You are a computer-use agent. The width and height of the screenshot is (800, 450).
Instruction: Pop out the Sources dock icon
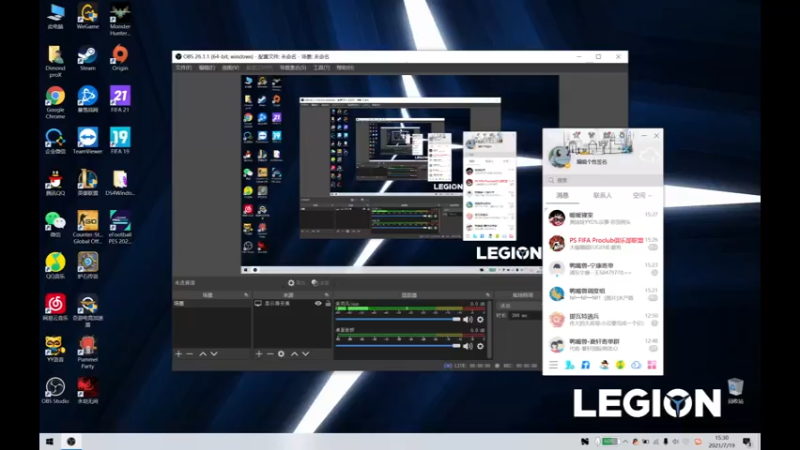pyautogui.click(x=327, y=295)
